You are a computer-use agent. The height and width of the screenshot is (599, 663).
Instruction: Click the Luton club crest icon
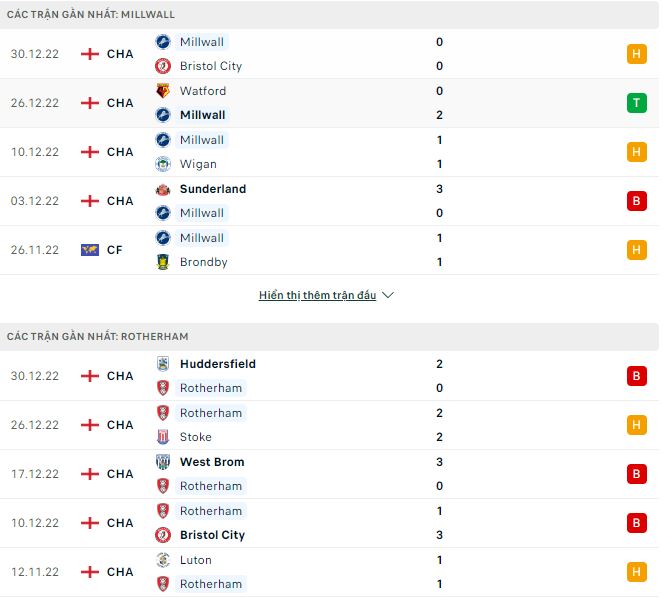pyautogui.click(x=162, y=560)
